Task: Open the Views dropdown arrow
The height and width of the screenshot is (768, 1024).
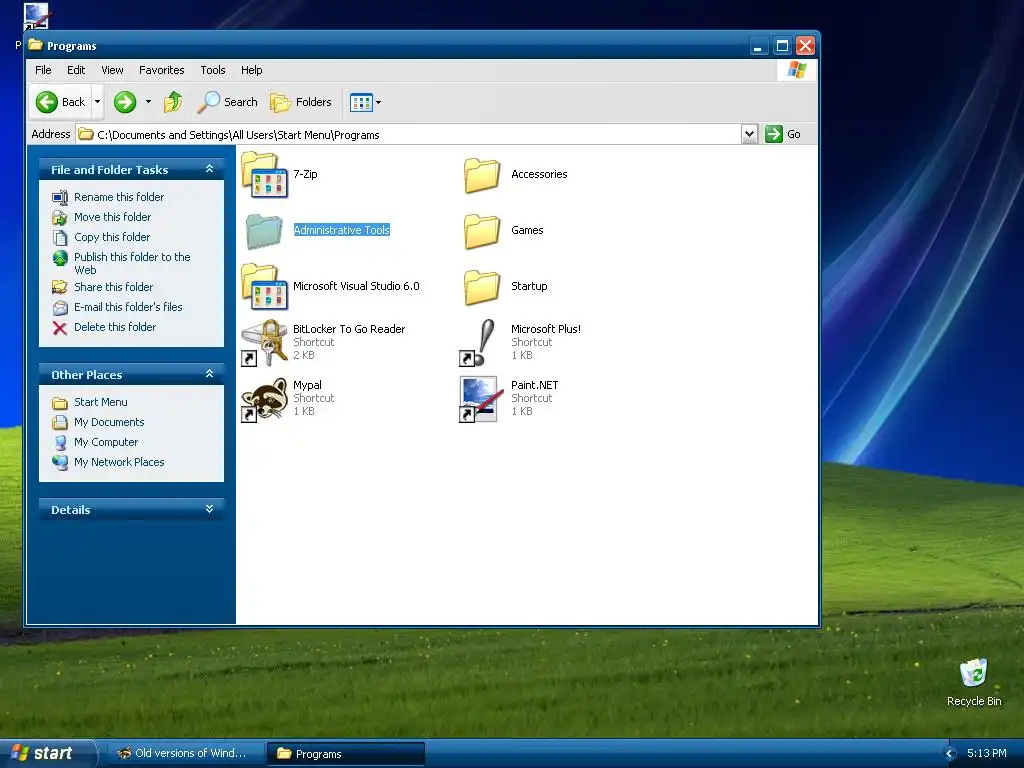Action: (x=379, y=102)
